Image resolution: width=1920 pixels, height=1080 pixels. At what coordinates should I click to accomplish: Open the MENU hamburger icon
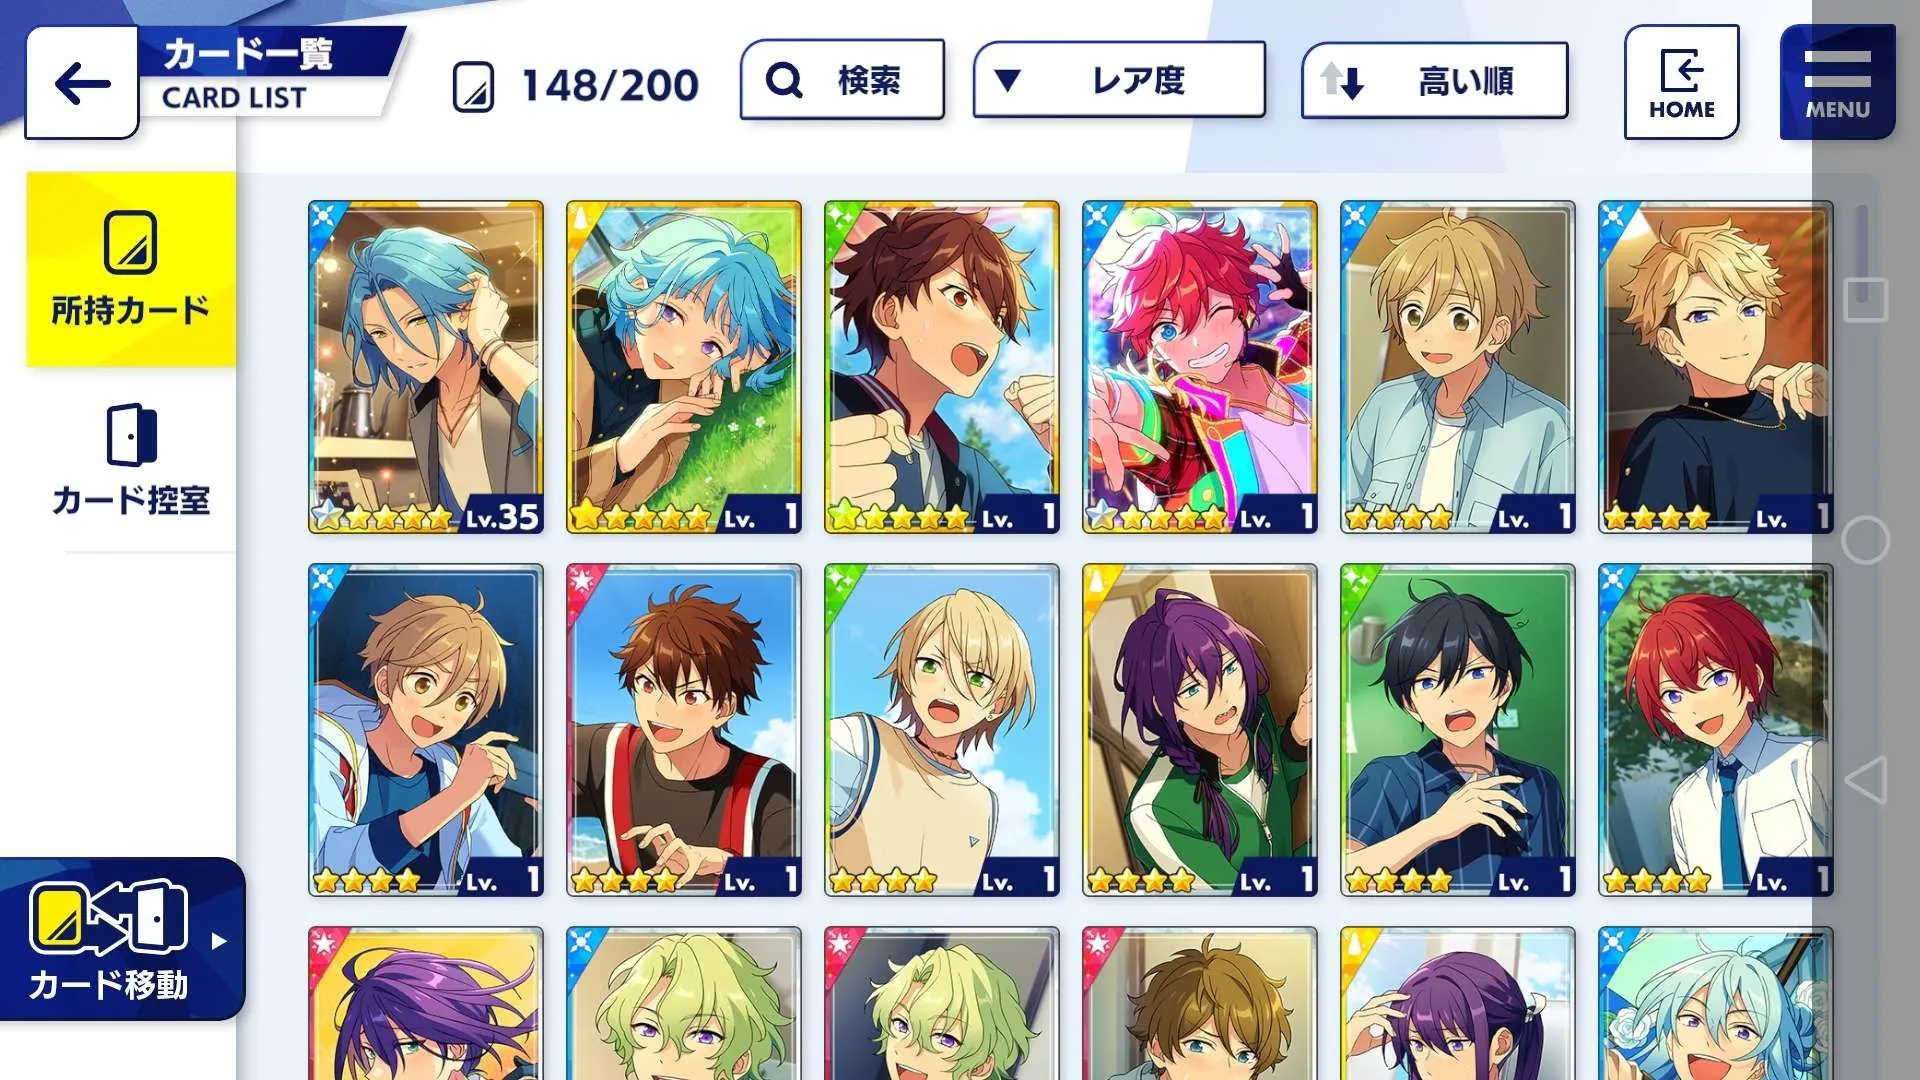click(x=1837, y=82)
